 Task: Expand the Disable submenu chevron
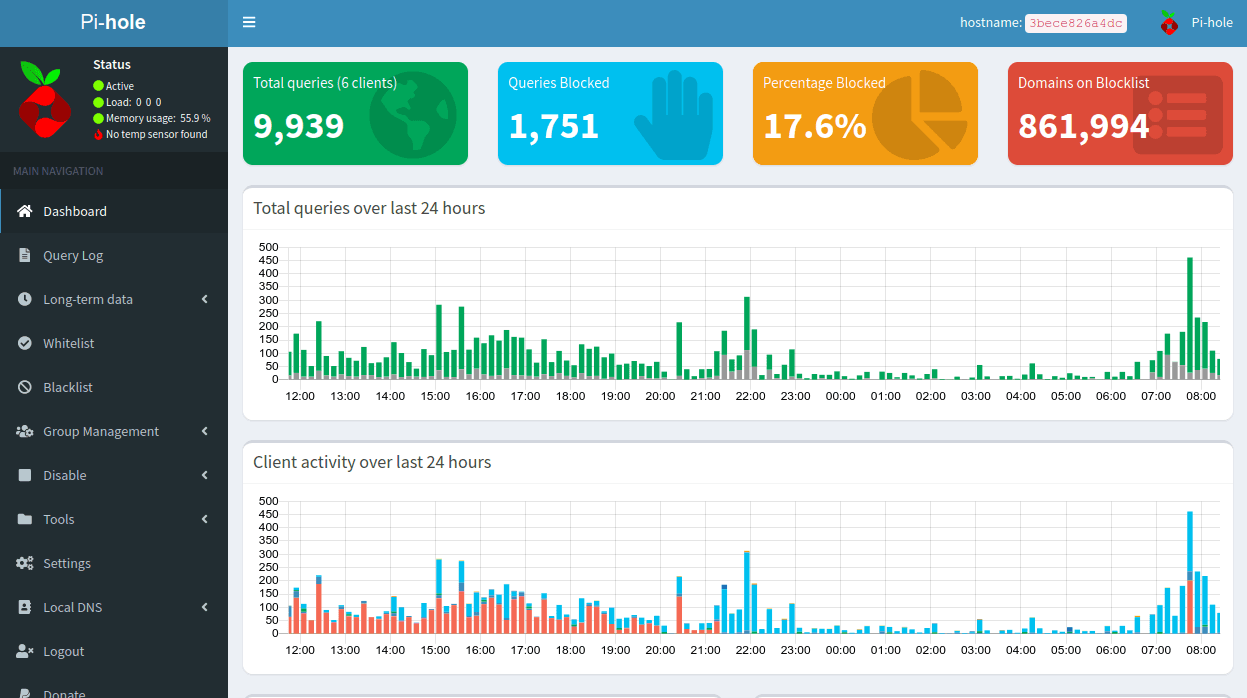(204, 475)
